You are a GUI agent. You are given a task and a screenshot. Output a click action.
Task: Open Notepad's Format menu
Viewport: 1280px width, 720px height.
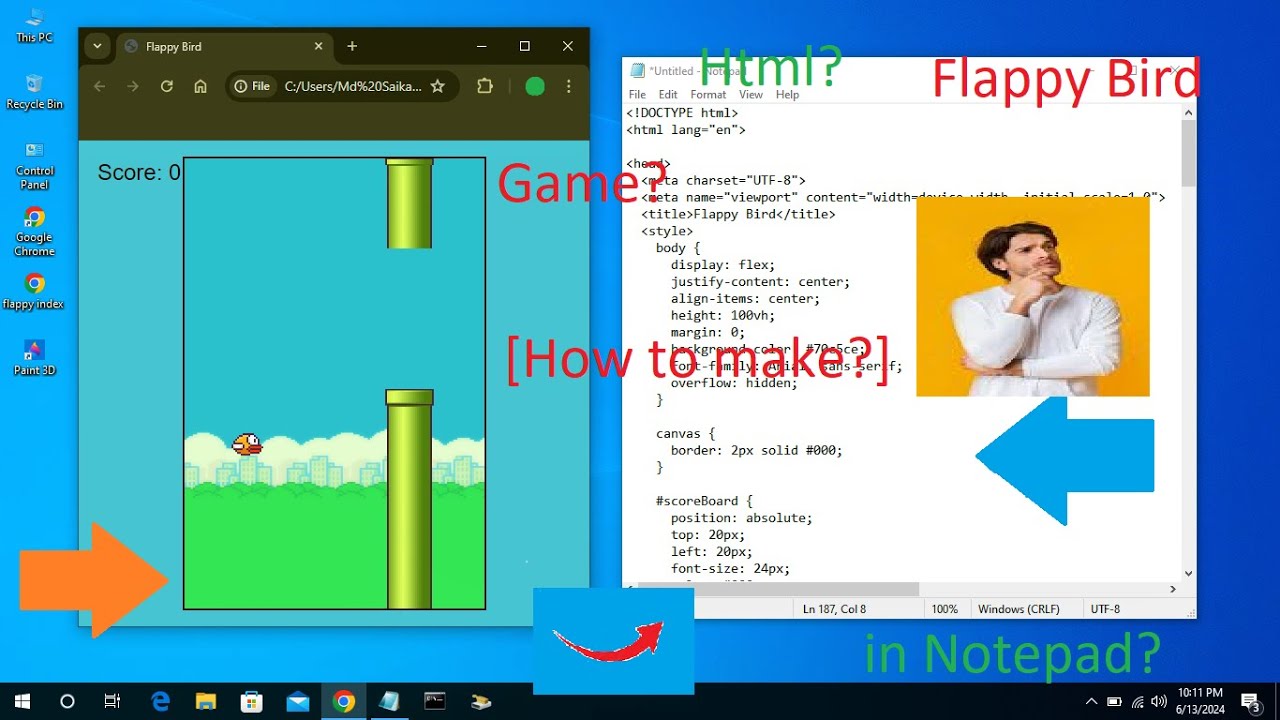pyautogui.click(x=708, y=95)
